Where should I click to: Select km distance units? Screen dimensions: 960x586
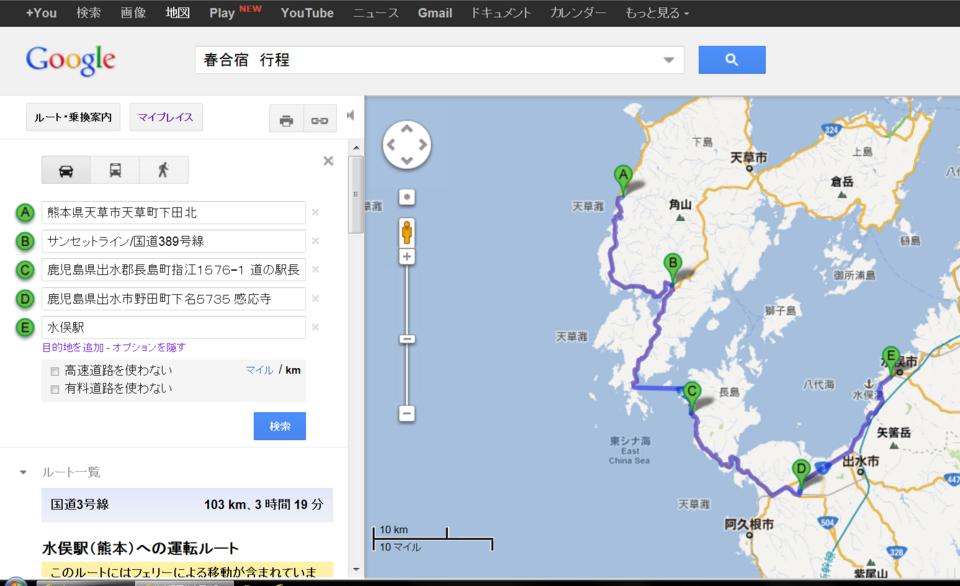[x=293, y=370]
